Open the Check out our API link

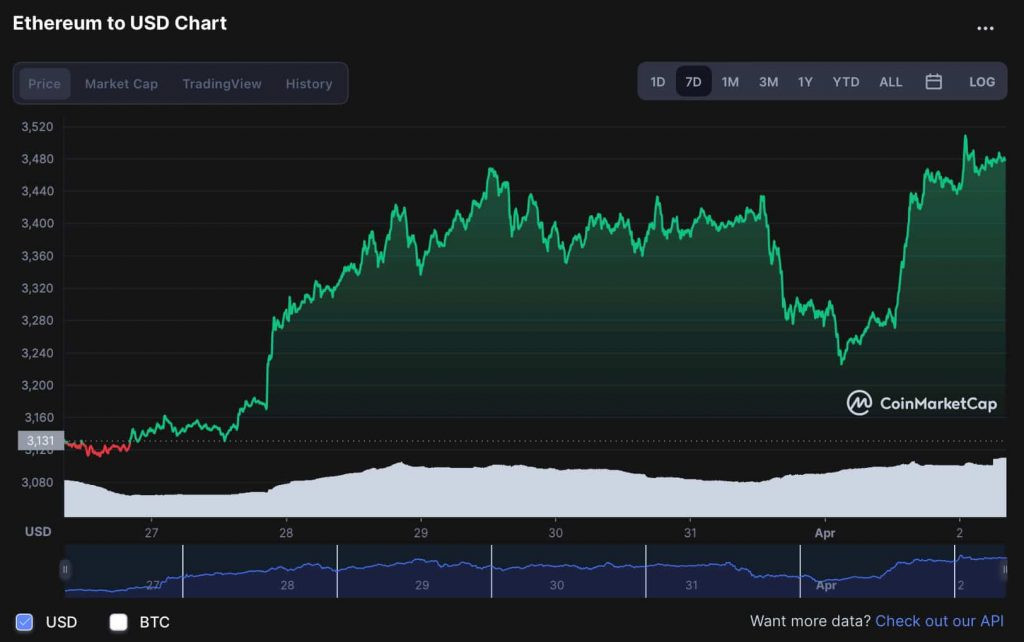pos(939,621)
